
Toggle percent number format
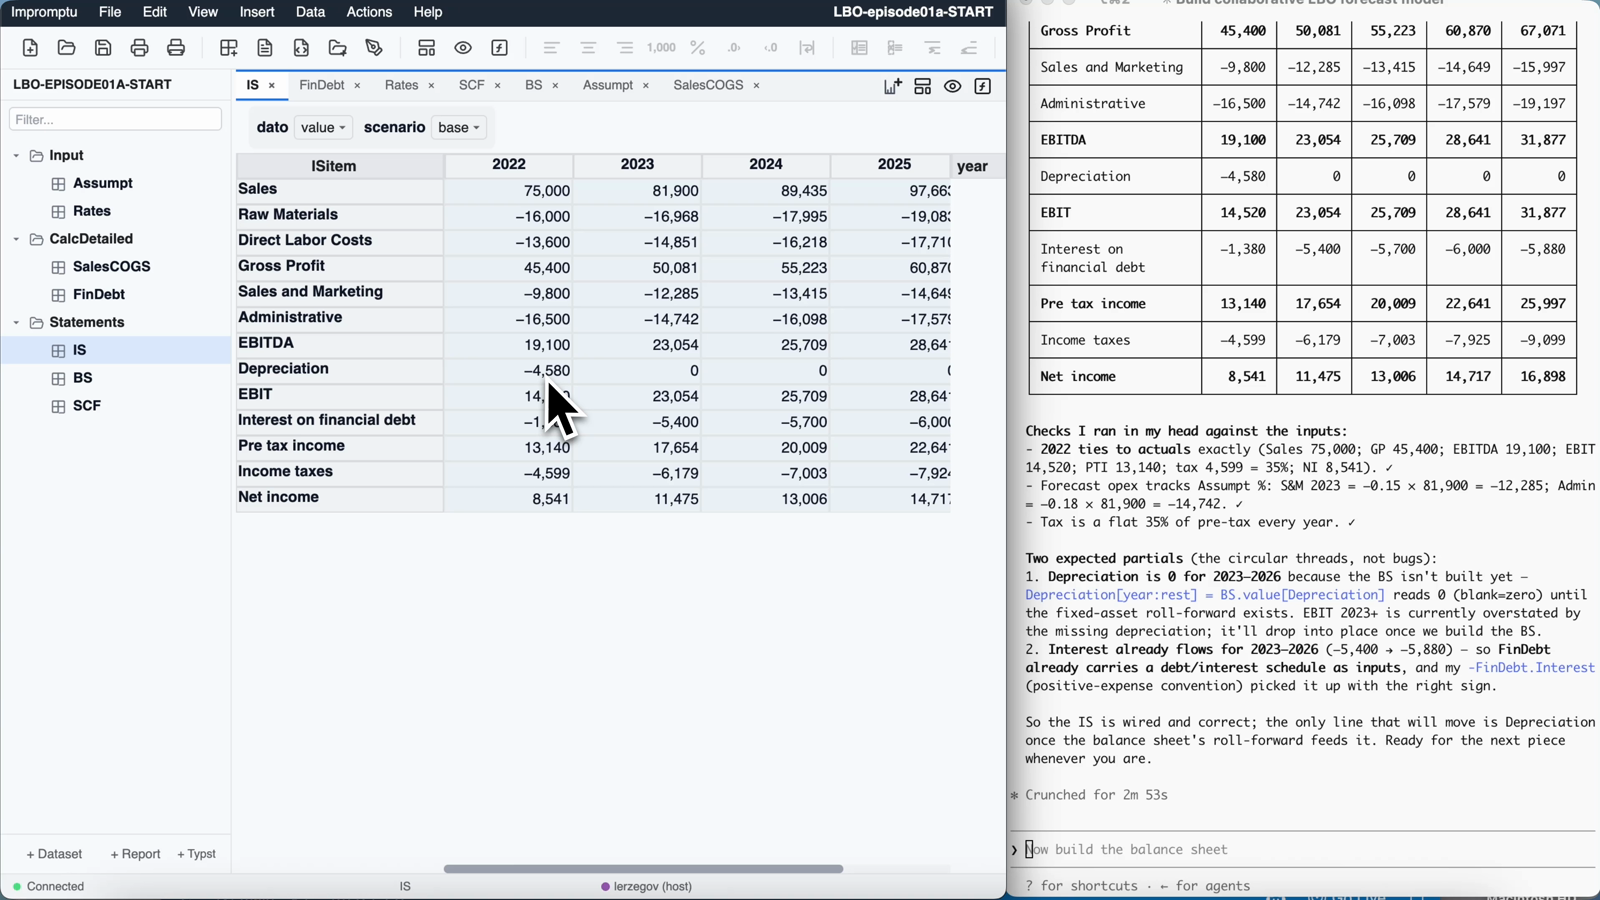coord(698,48)
